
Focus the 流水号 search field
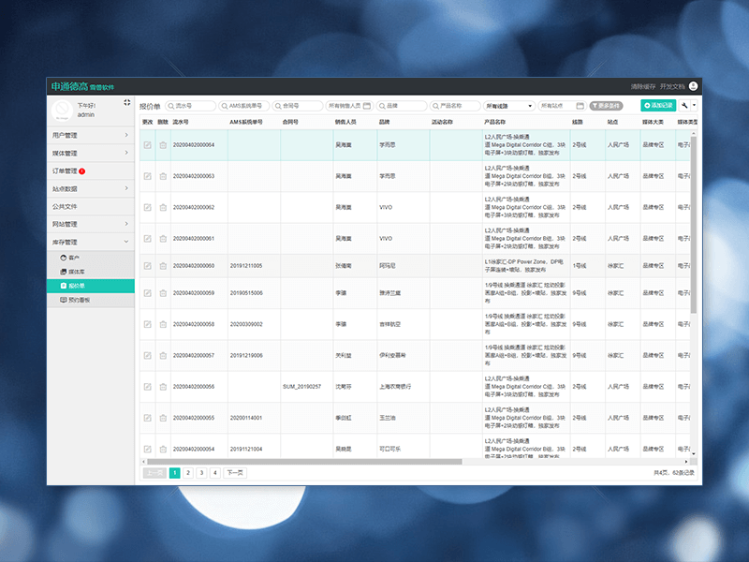point(190,106)
